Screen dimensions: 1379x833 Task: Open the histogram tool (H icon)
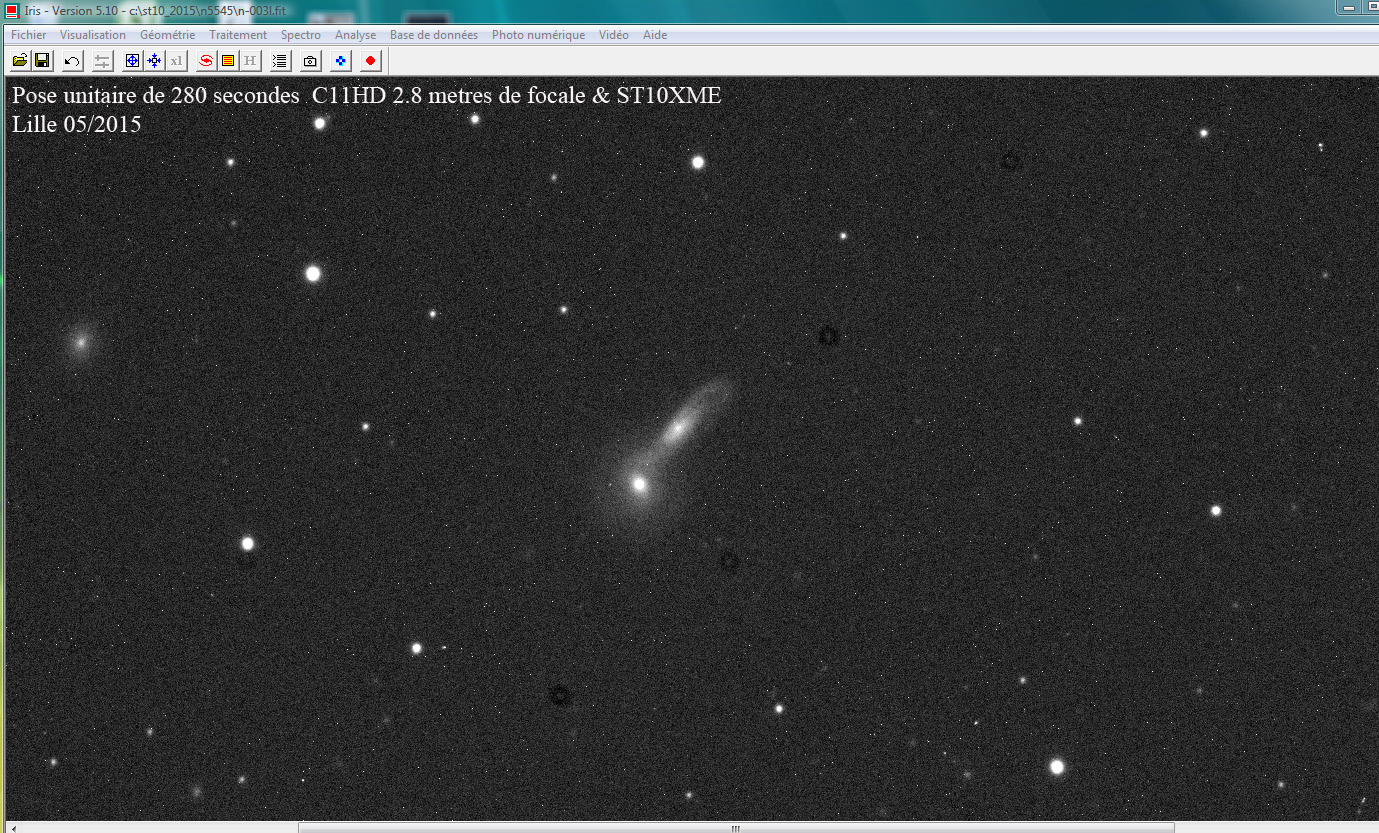coord(251,60)
